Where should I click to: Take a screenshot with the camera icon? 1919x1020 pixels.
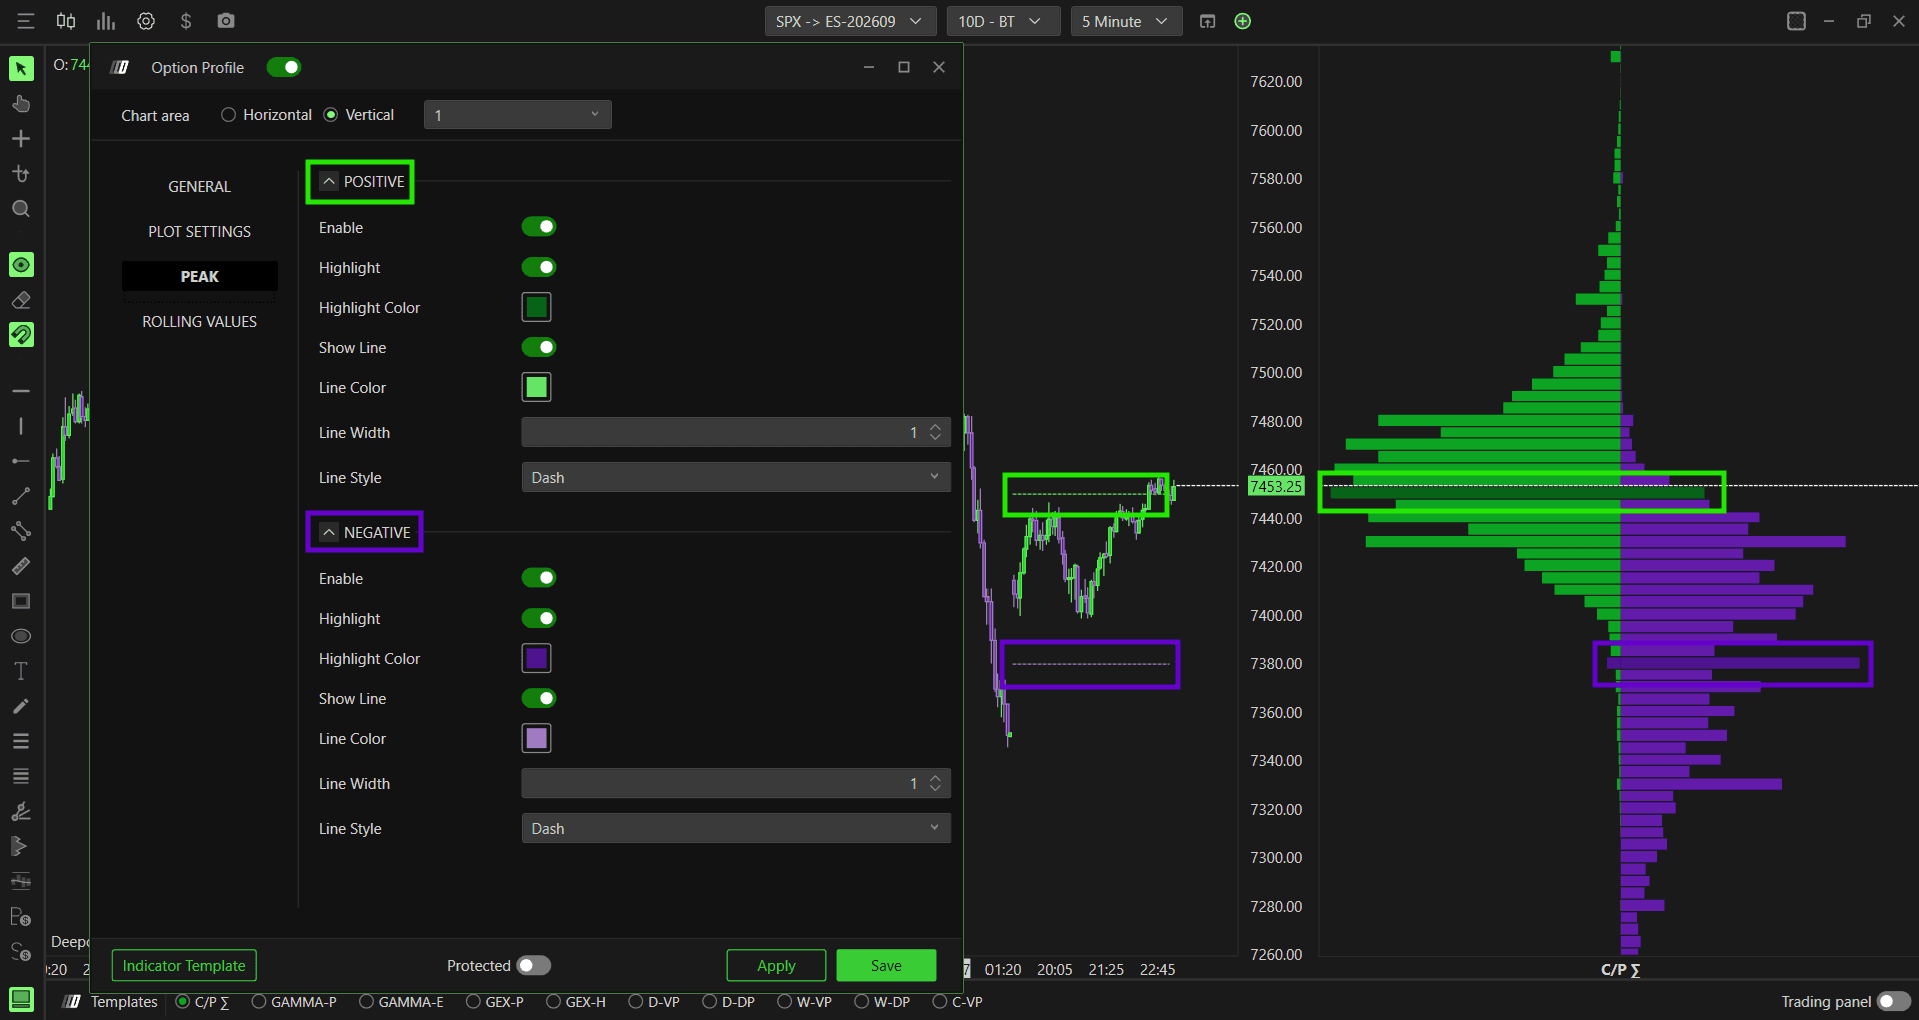click(x=226, y=21)
